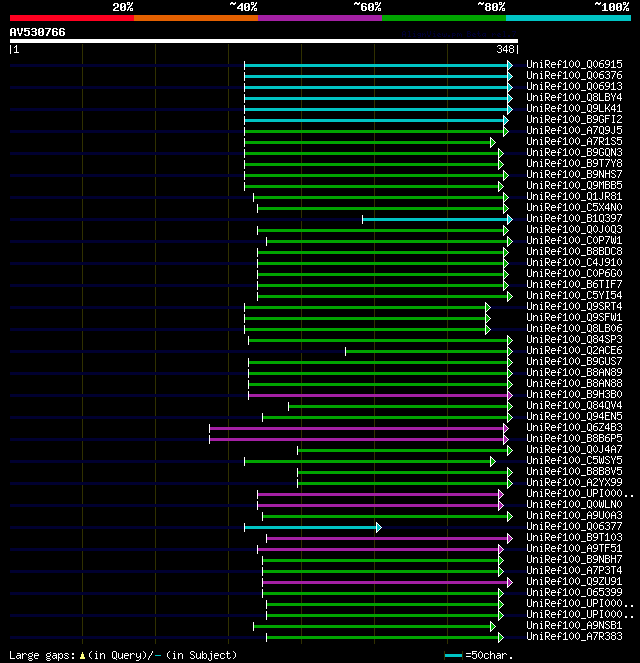640x663 pixels.
Task: Open hit UniRef100_Q06376
Action: coord(574,75)
